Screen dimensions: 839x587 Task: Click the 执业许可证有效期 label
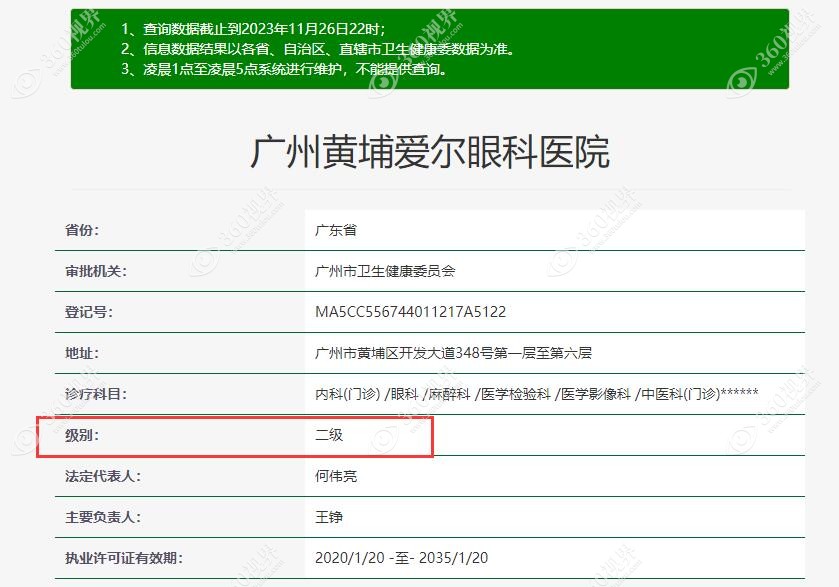coord(124,558)
